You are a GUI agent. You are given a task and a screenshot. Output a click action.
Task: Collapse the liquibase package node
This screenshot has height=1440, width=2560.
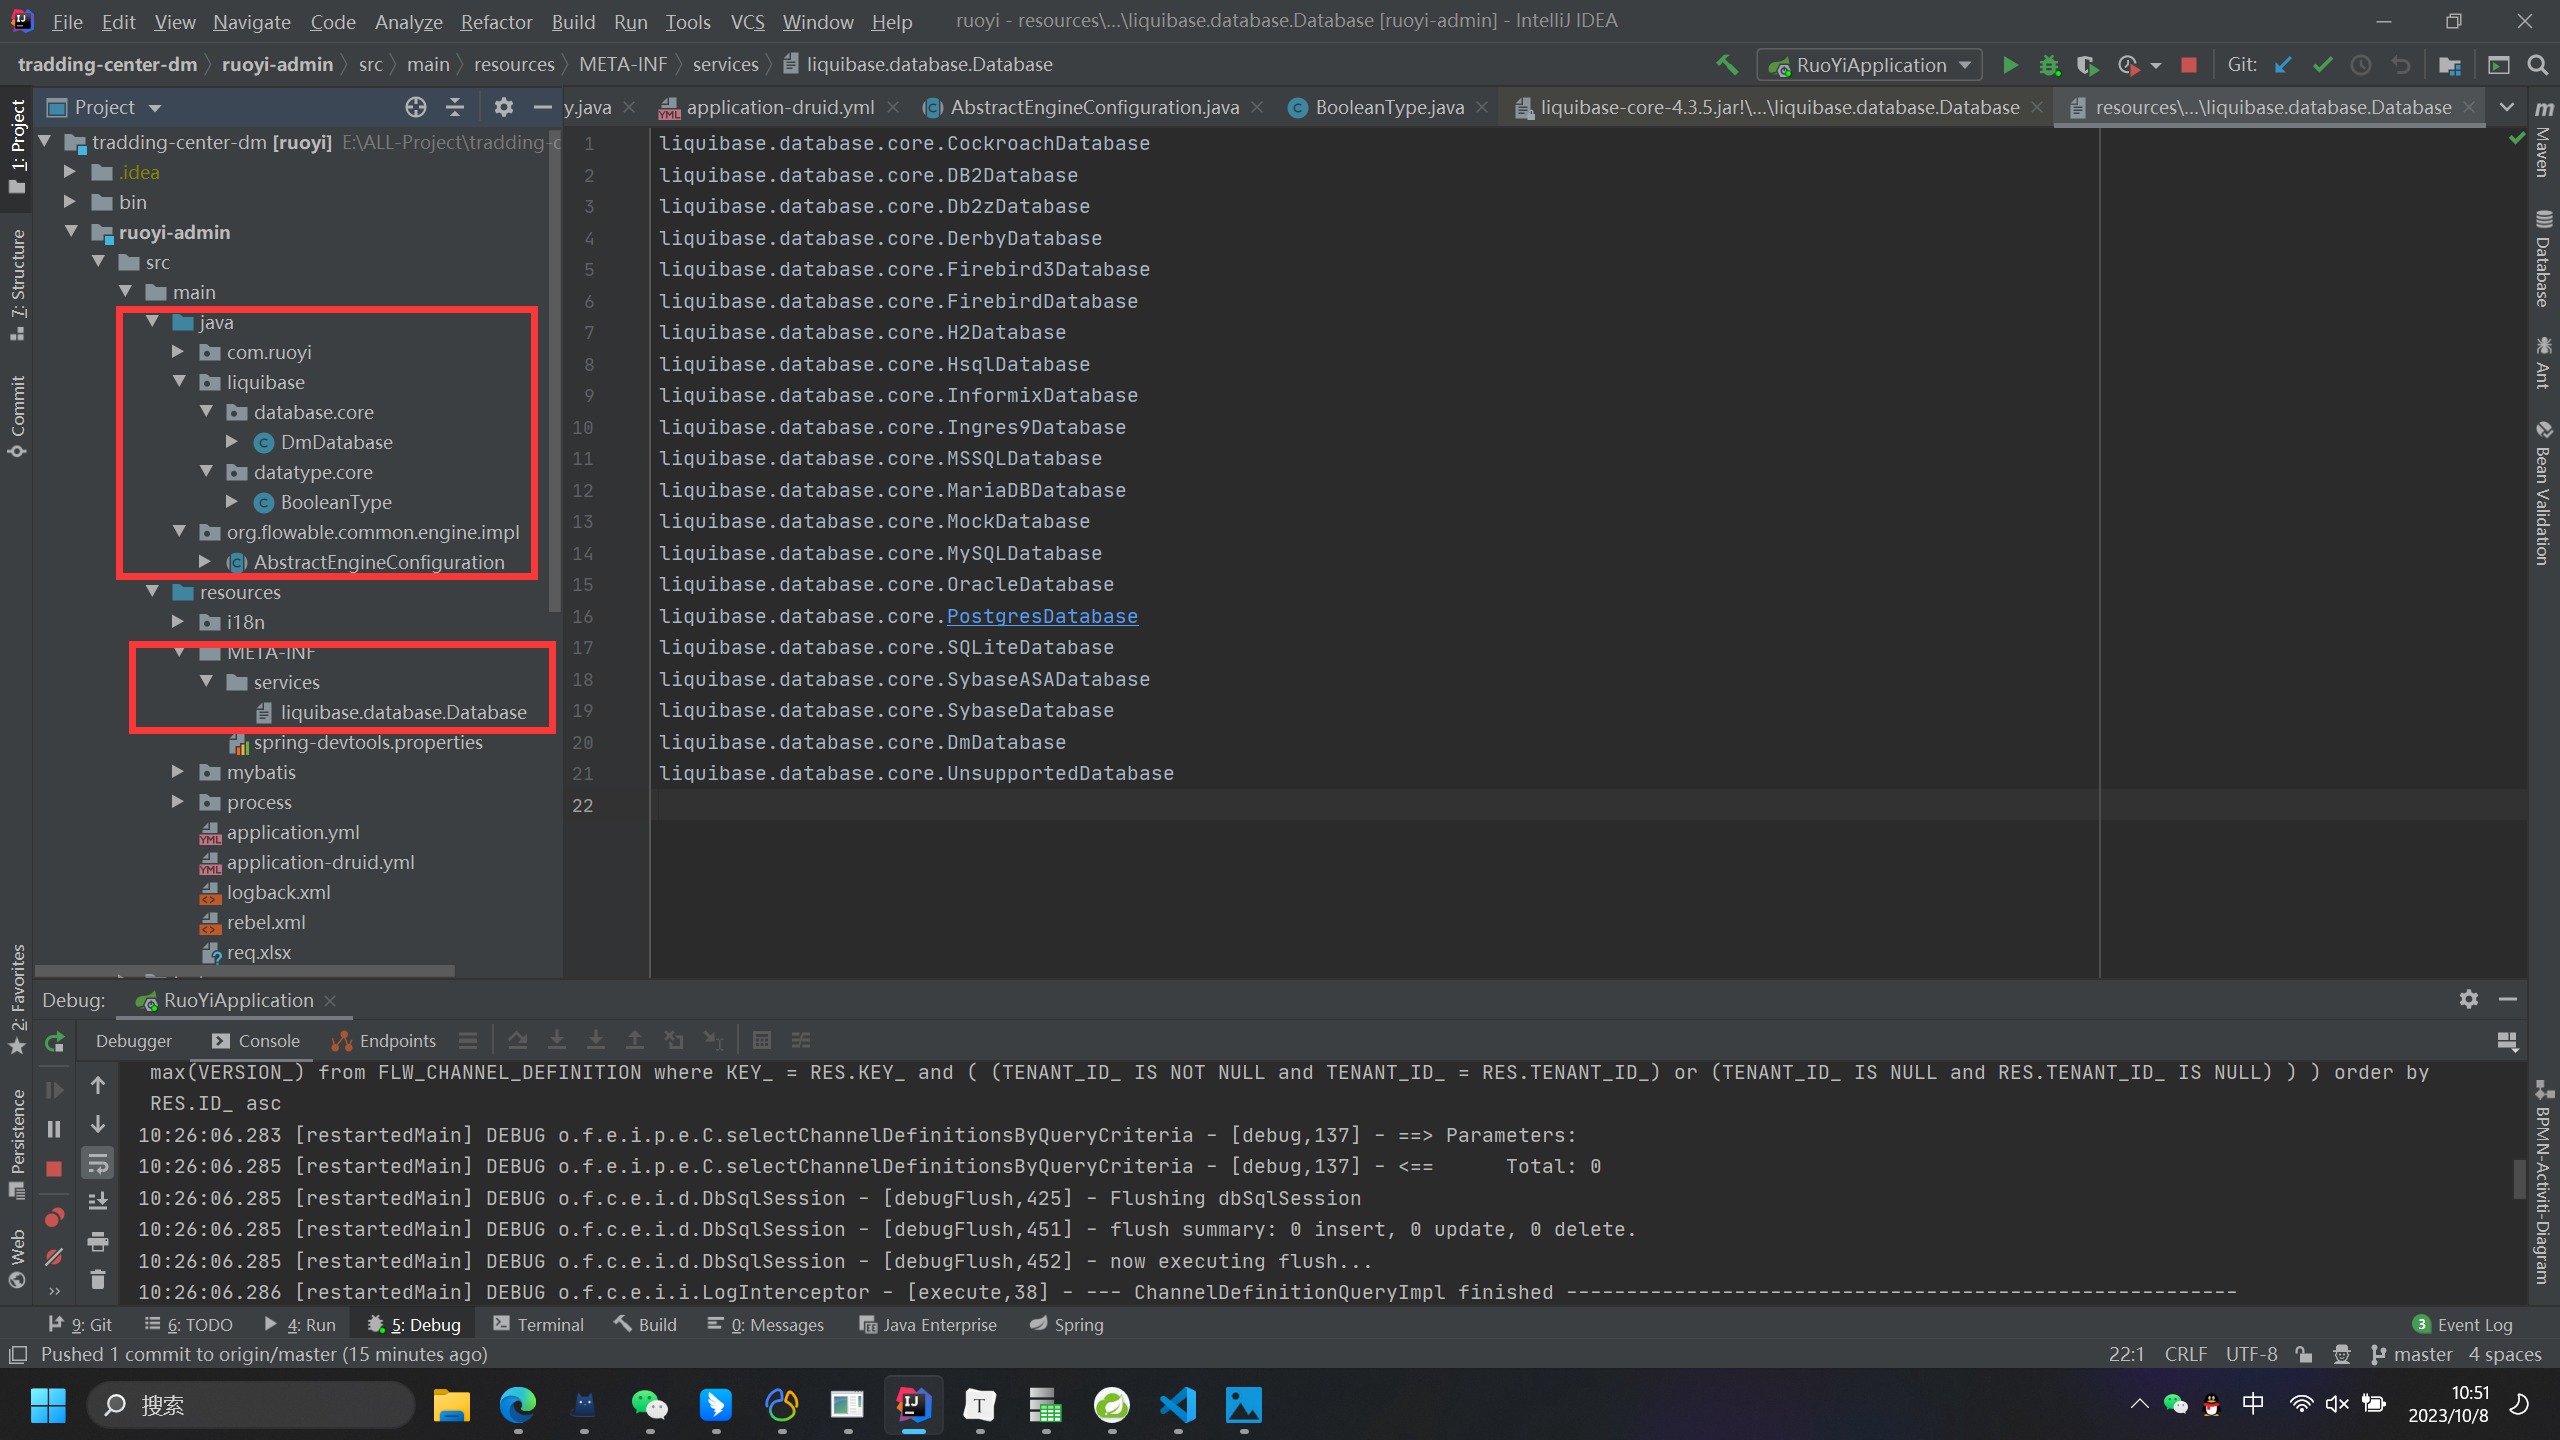point(180,382)
